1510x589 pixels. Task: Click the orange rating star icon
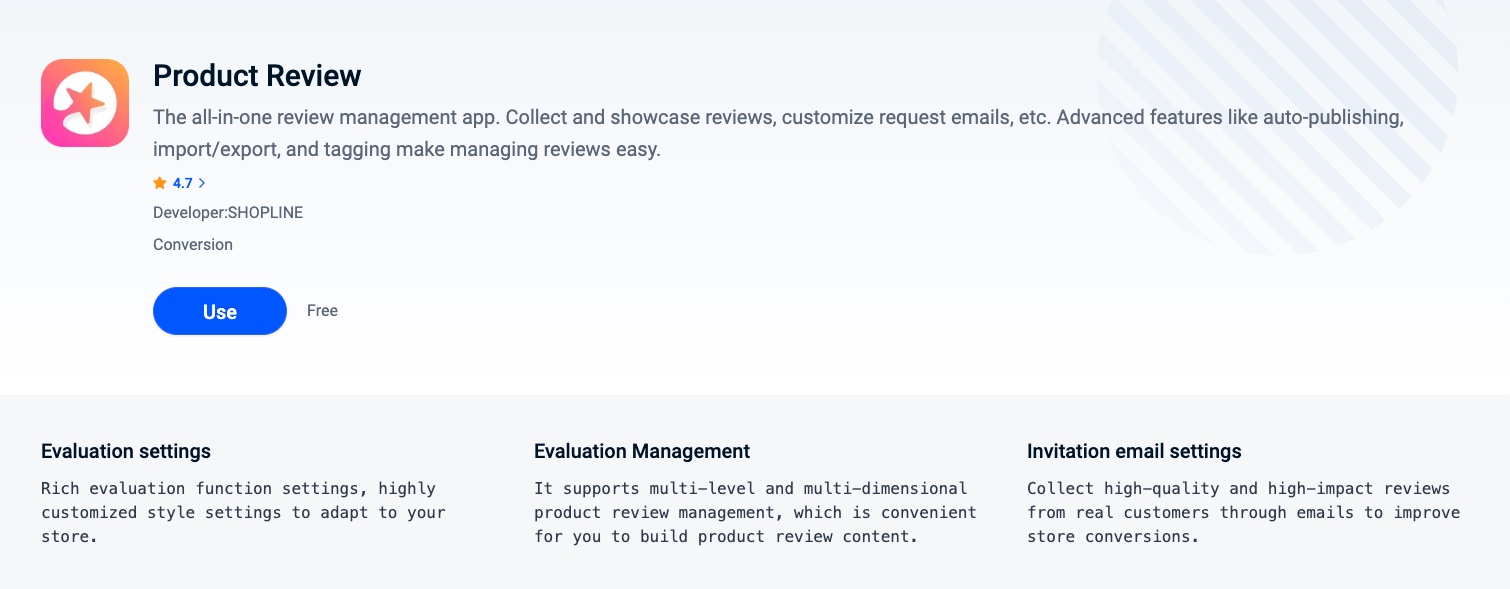160,183
